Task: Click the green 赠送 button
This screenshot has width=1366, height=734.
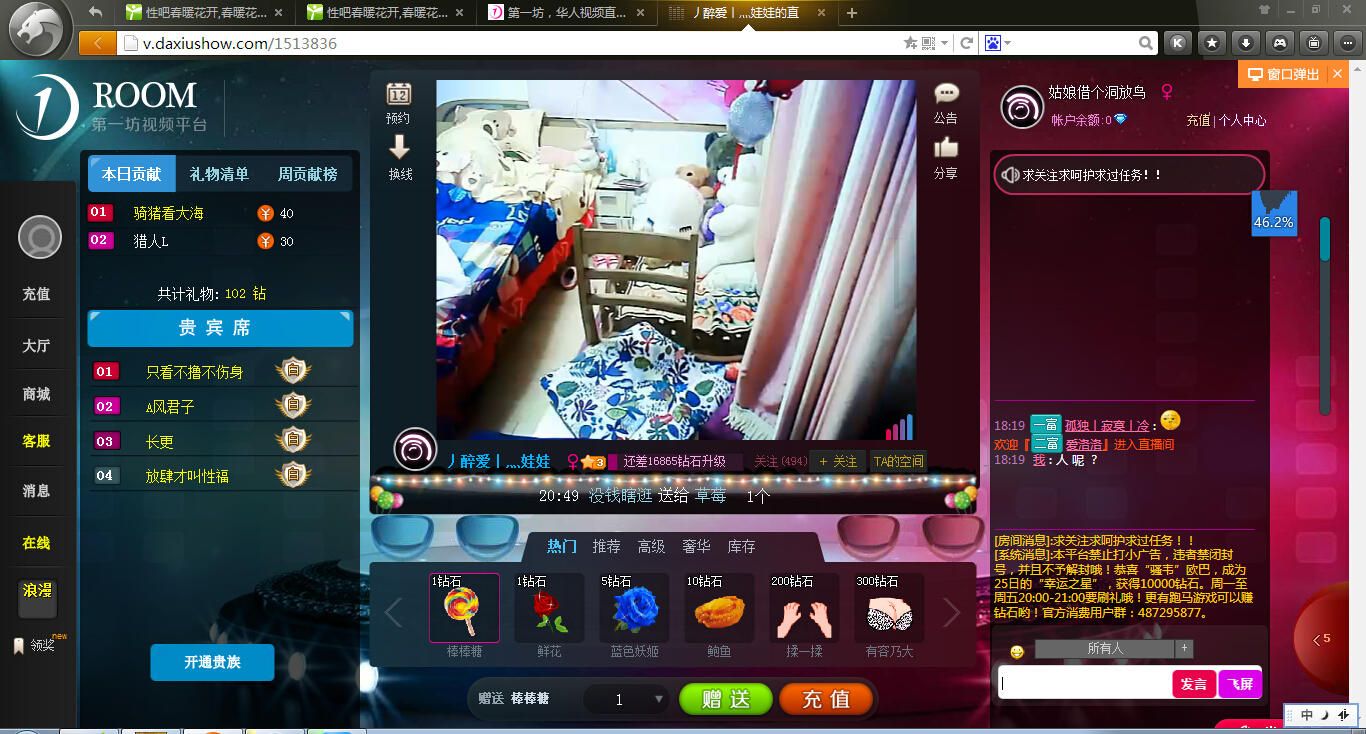Action: tap(726, 699)
